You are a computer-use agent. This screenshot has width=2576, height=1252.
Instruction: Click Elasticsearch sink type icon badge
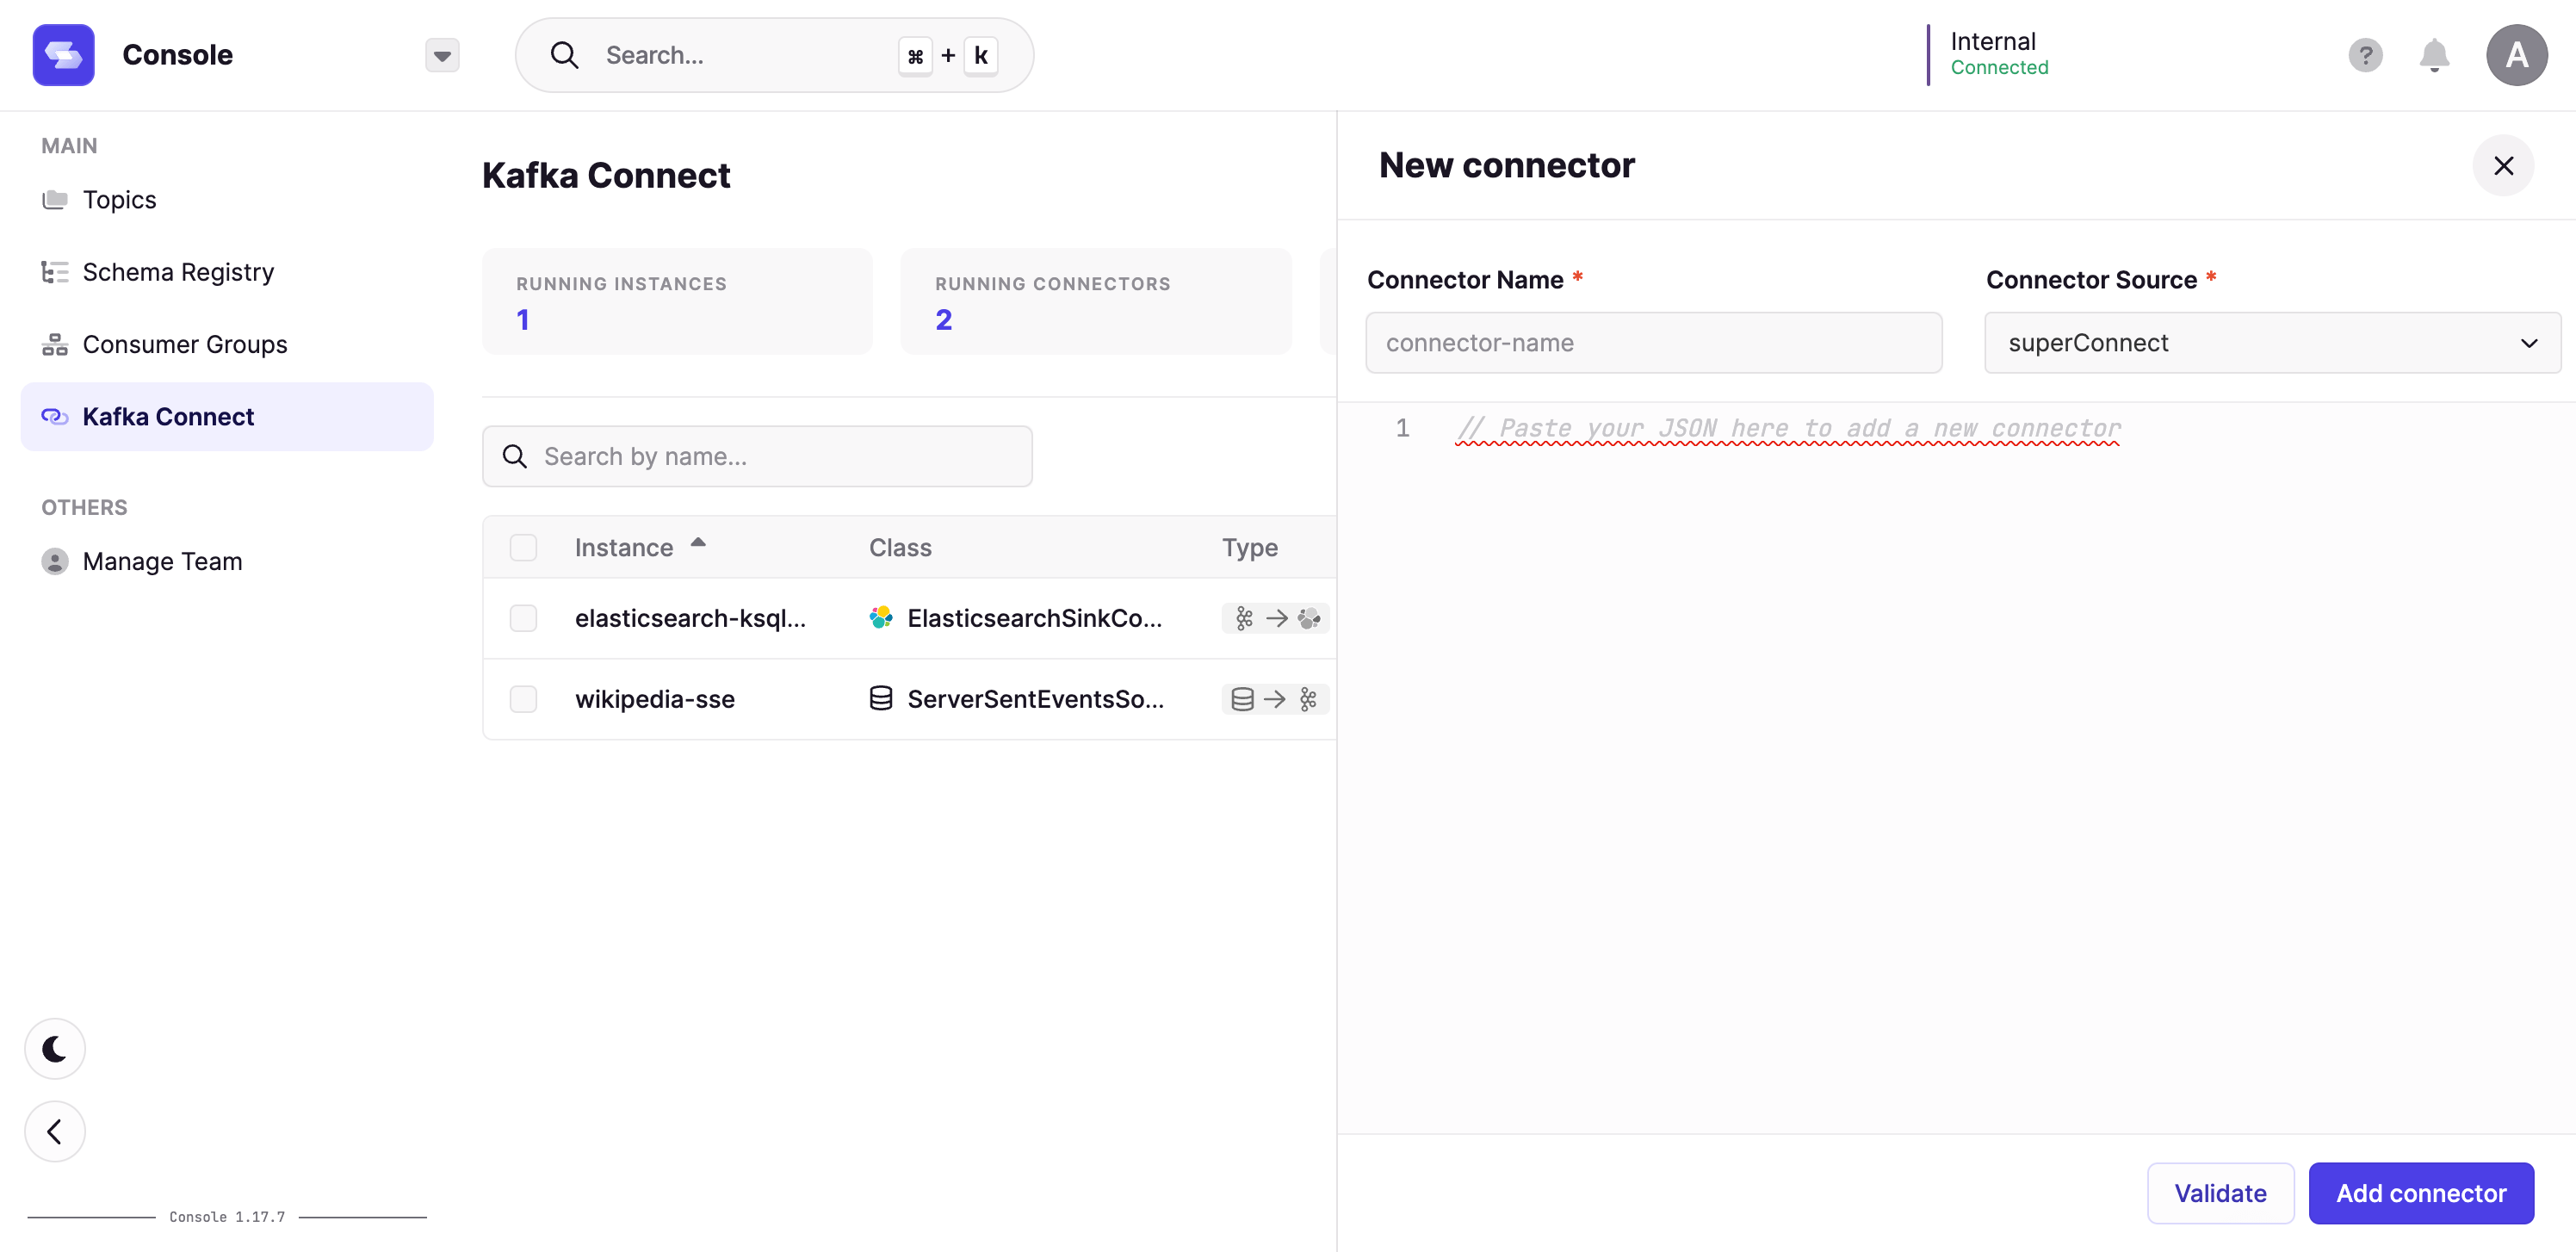coord(1275,618)
